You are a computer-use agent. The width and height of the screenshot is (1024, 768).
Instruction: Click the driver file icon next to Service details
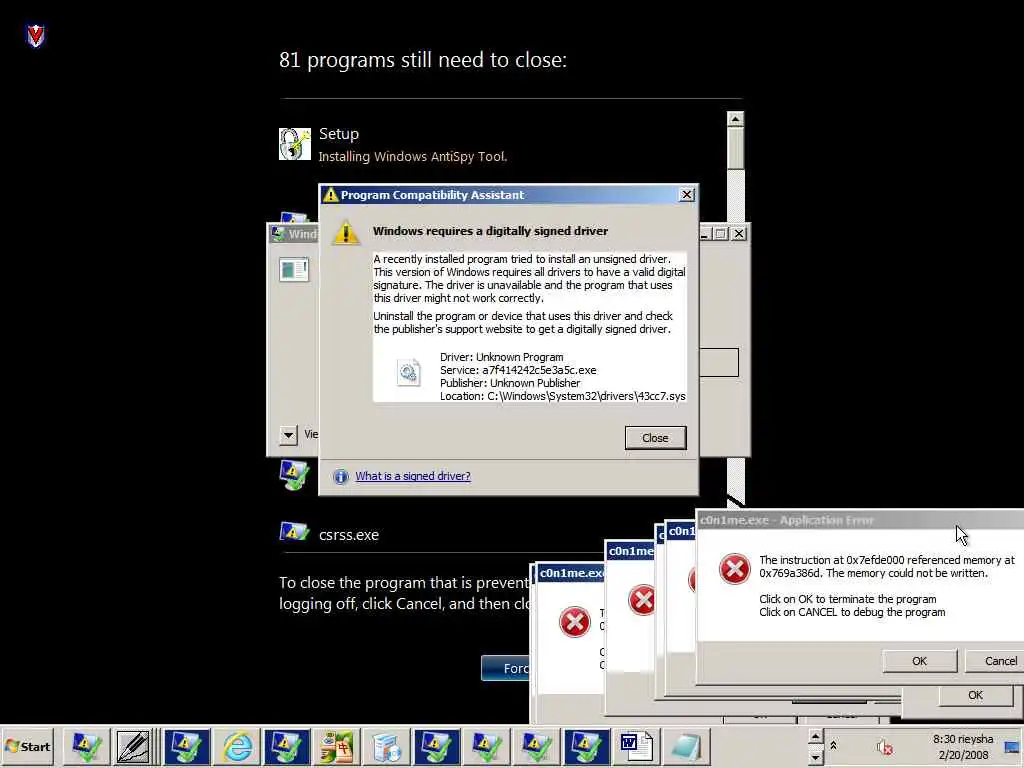408,372
